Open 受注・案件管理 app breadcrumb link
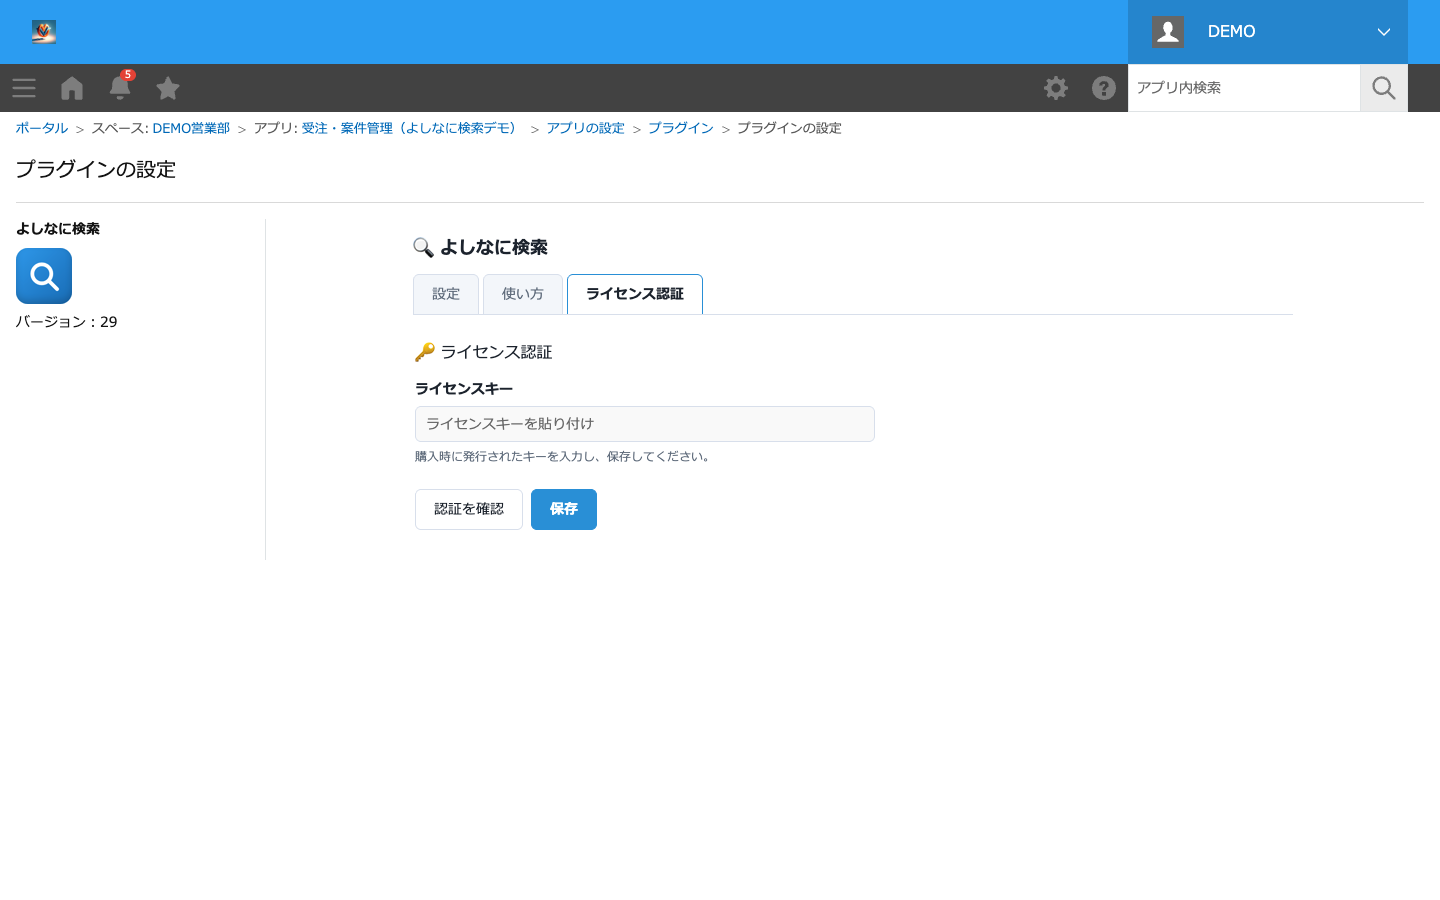This screenshot has width=1440, height=900. point(411,128)
